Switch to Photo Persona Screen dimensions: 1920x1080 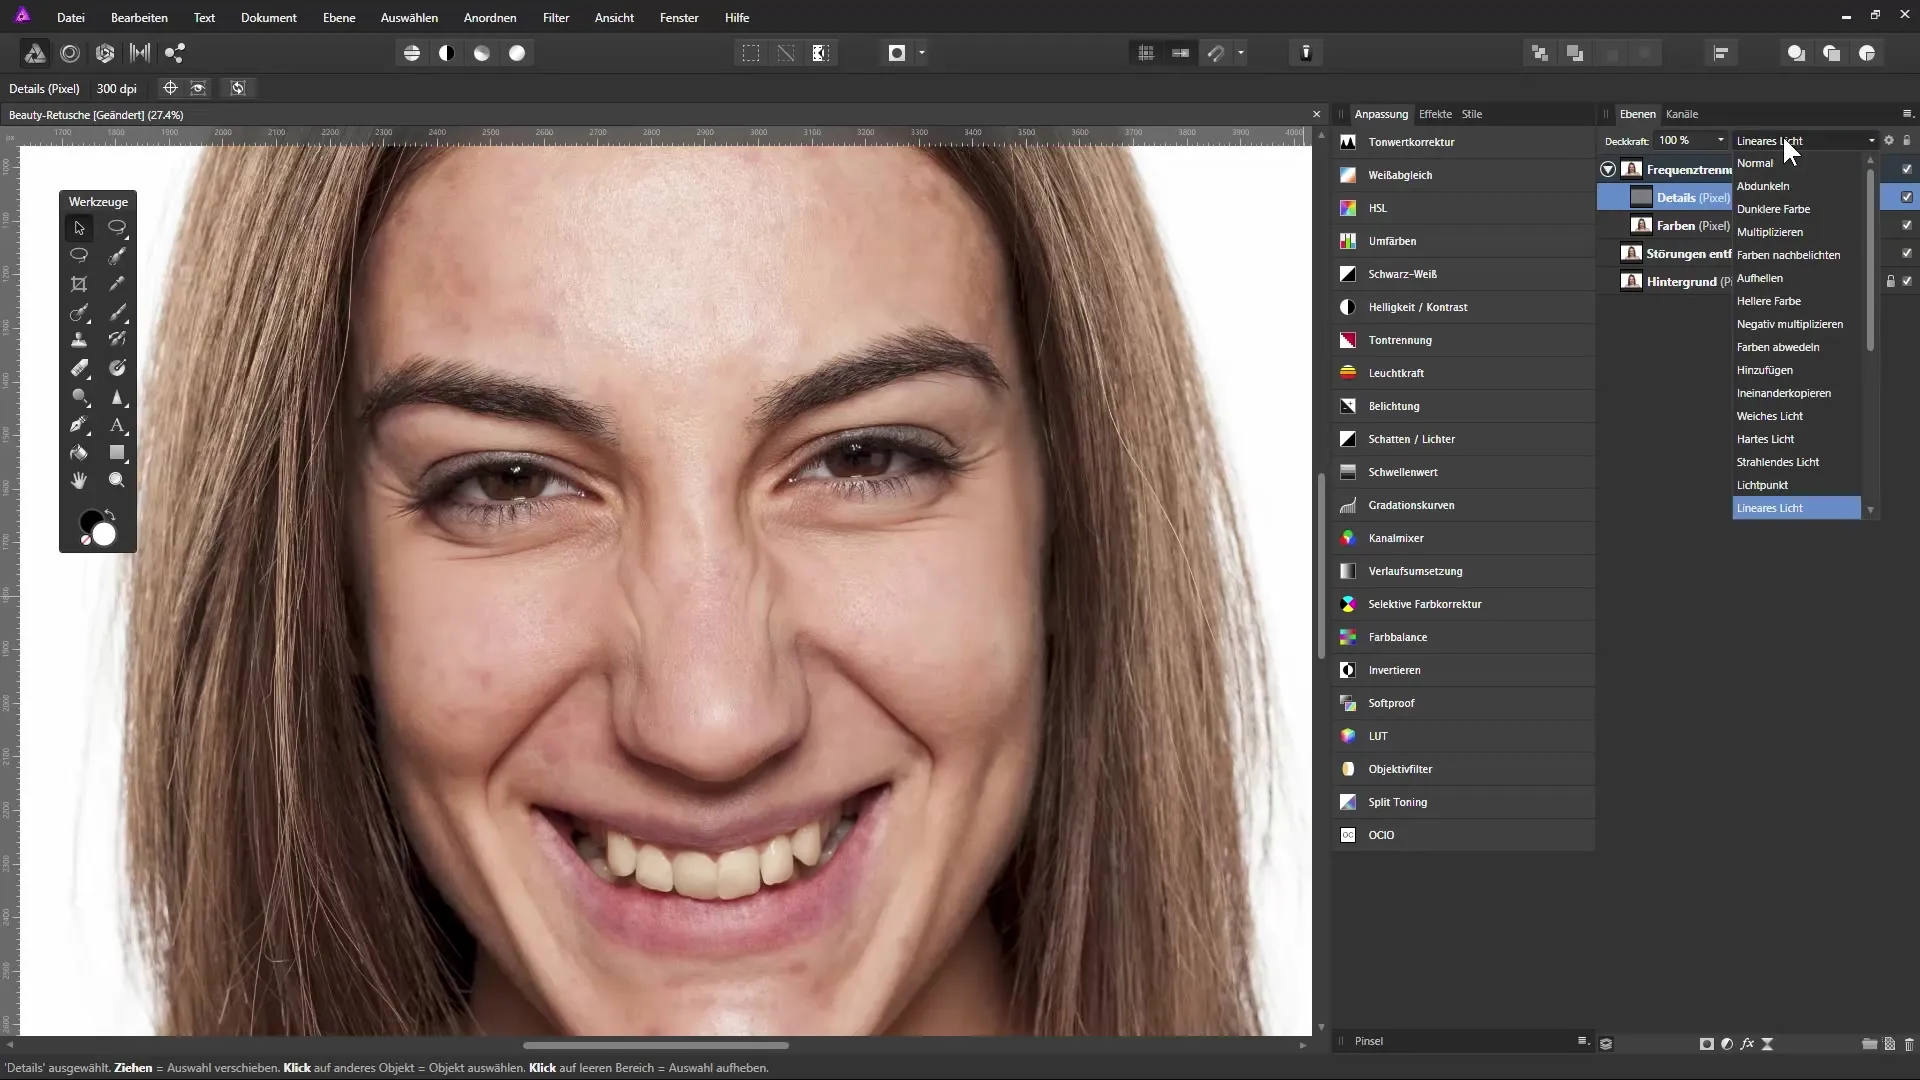point(35,53)
